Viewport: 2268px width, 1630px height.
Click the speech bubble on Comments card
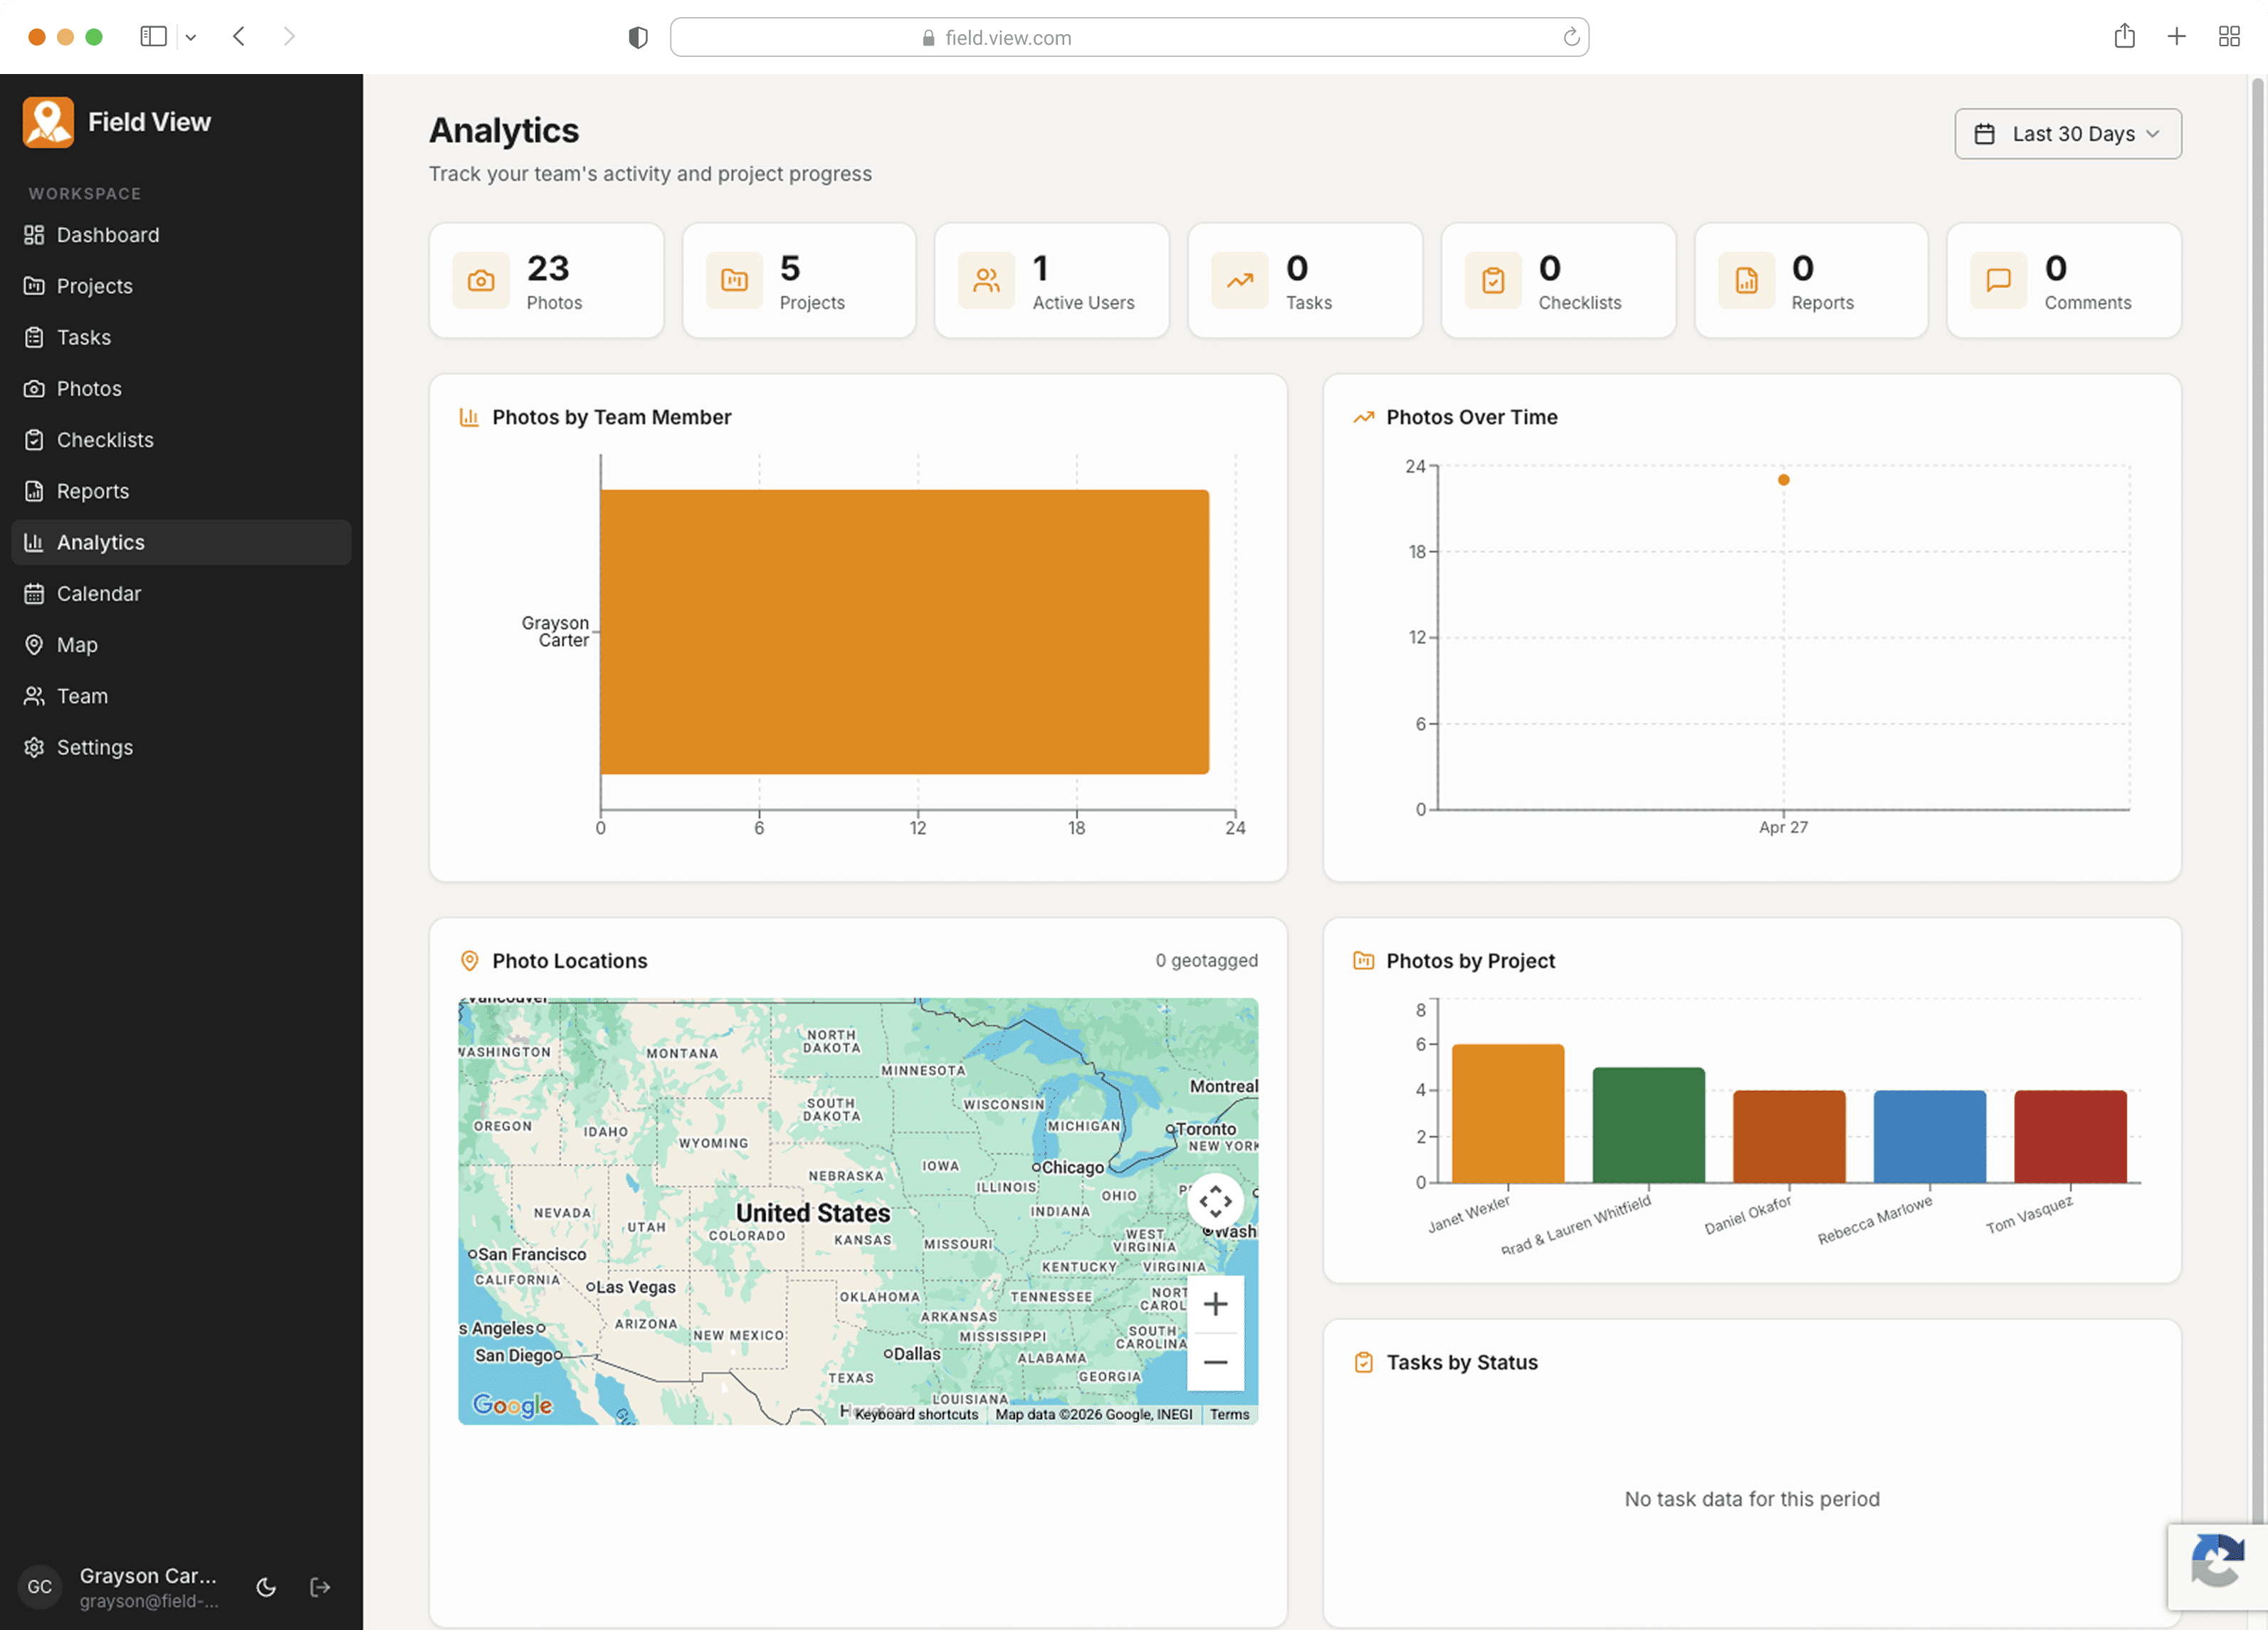(x=1999, y=281)
